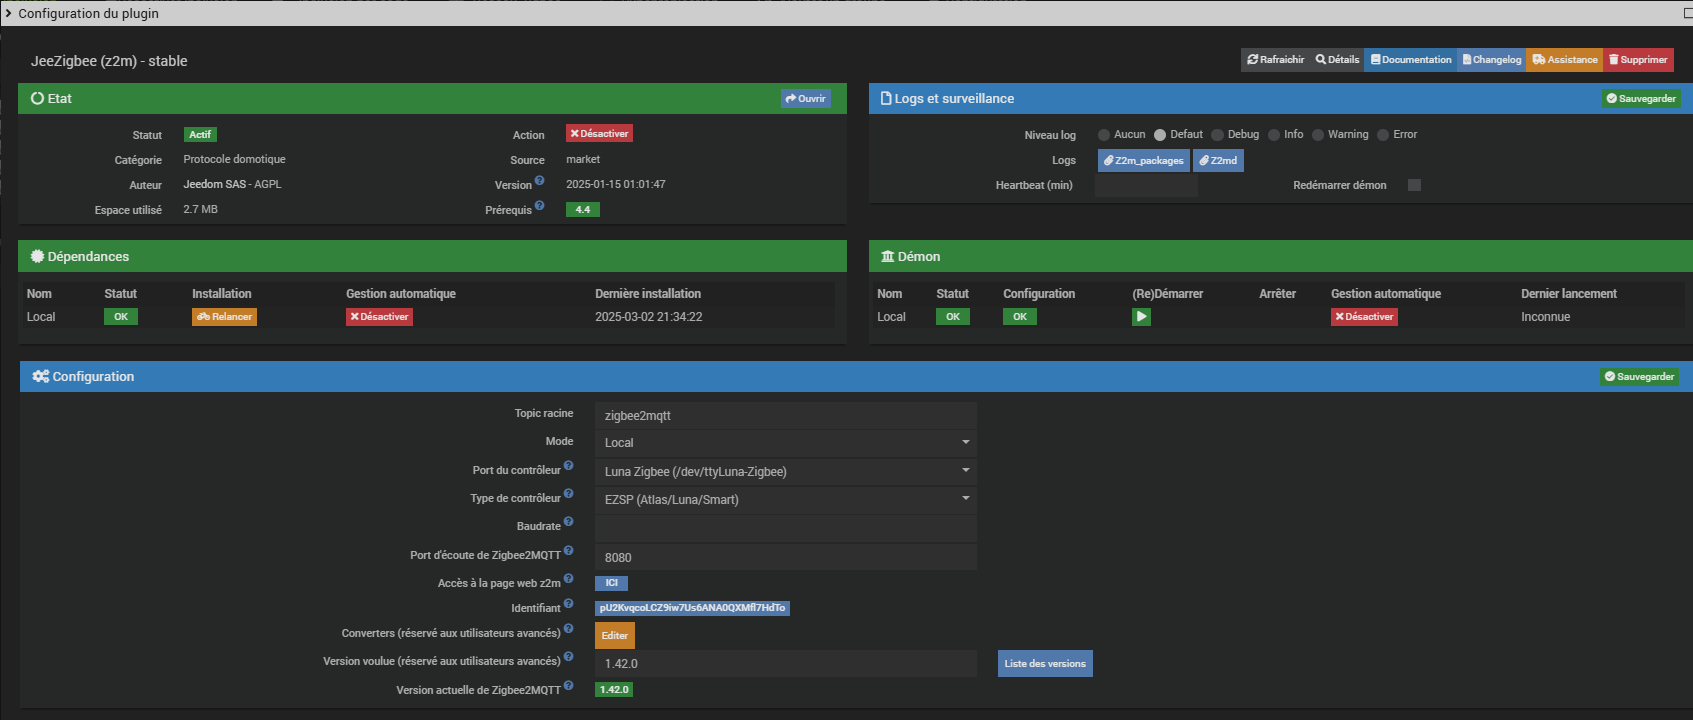This screenshot has width=1693, height=720.
Task: Click the Configuration gears icon
Action: [x=41, y=377]
